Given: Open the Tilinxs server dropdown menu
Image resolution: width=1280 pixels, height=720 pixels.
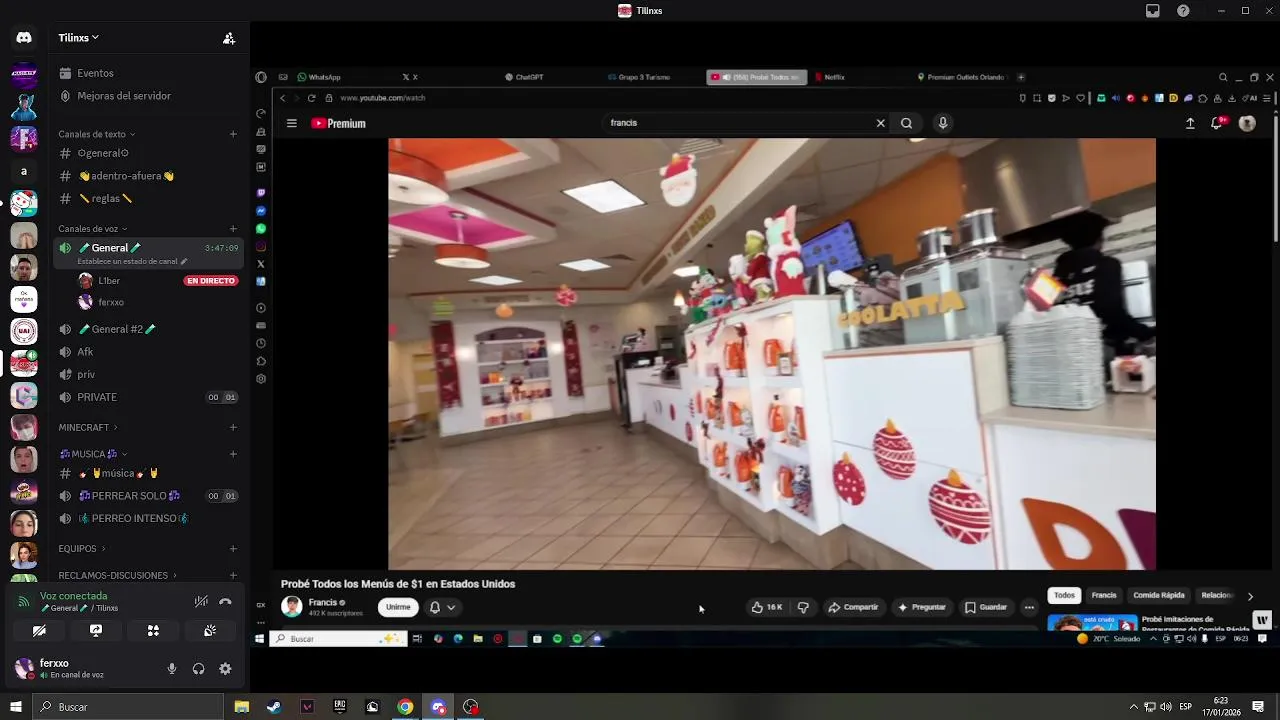Looking at the screenshot, I should click(x=79, y=38).
